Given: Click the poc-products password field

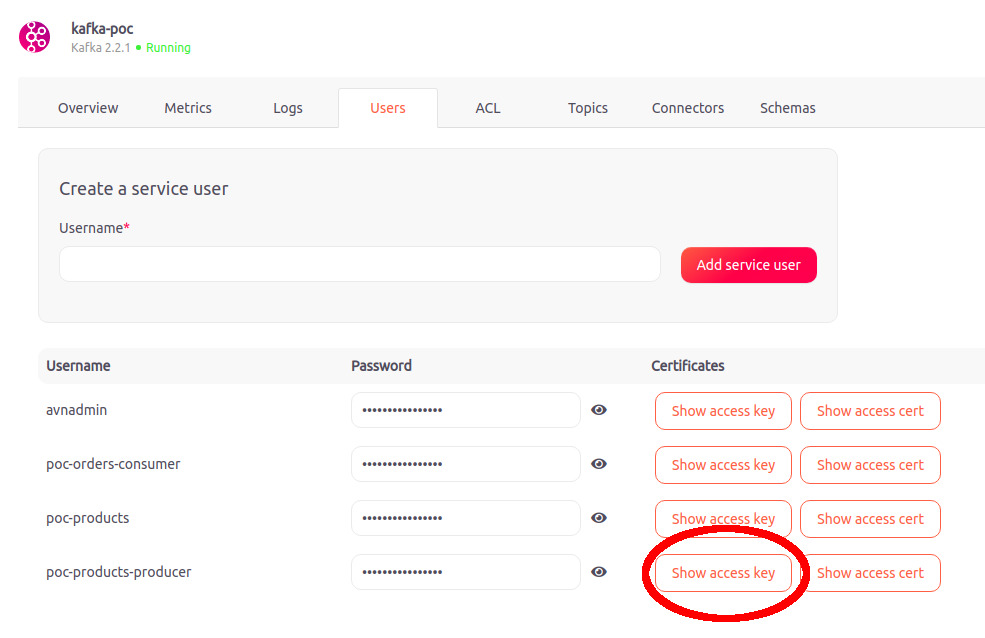Looking at the screenshot, I should pos(465,518).
